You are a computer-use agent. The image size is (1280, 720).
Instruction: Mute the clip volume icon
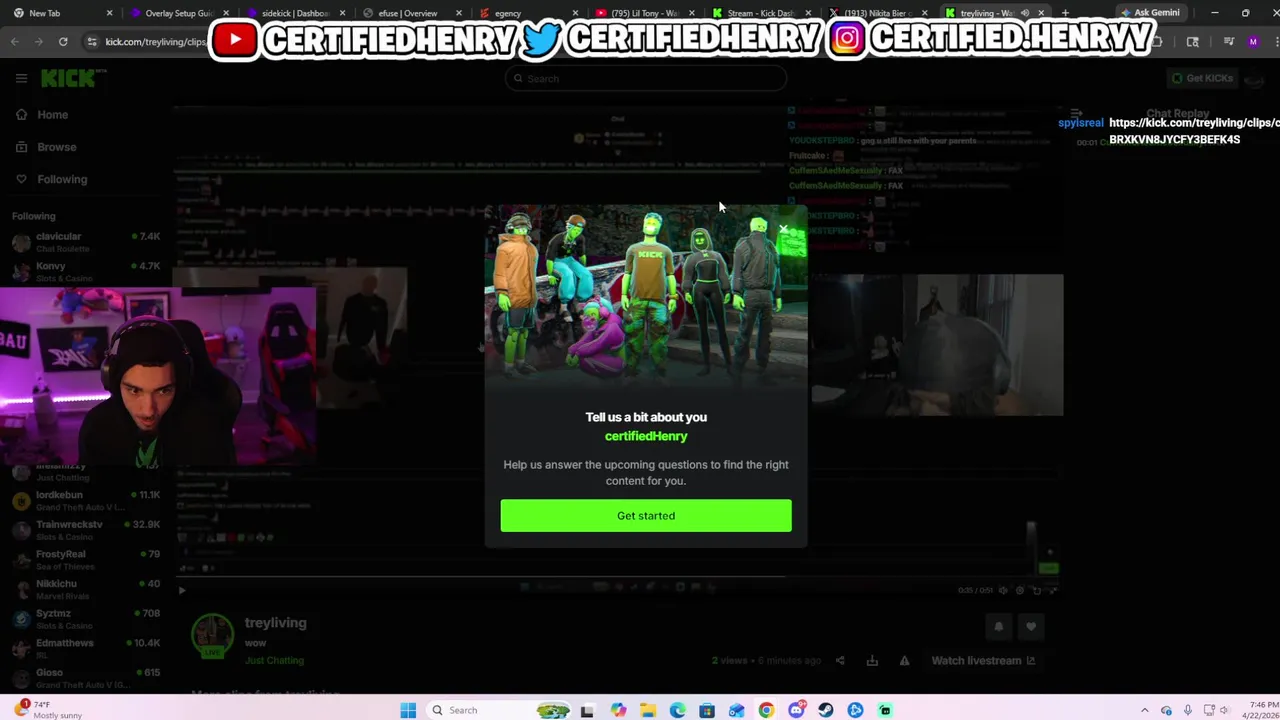[x=1004, y=590]
